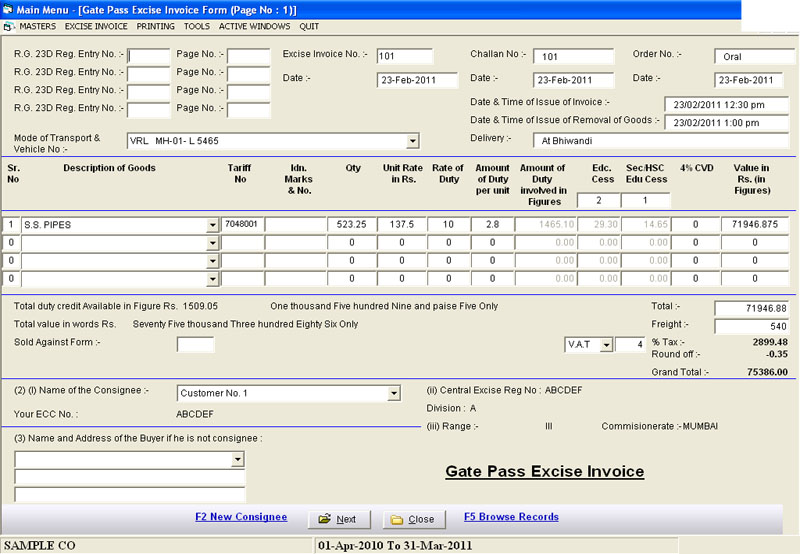The image size is (800, 554).
Task: Select the Rate of Duty cell 10
Action: tap(448, 224)
